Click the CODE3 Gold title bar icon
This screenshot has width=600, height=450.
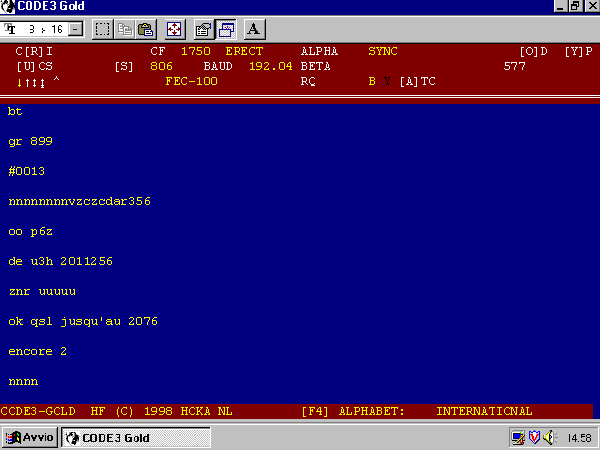8,6
